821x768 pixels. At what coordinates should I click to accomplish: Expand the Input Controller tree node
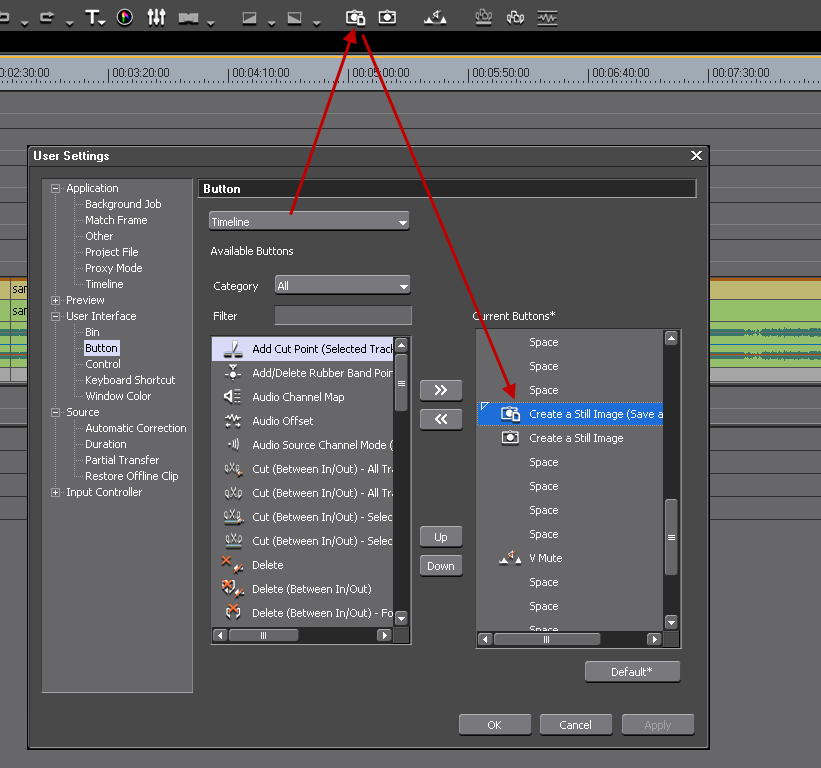point(56,492)
